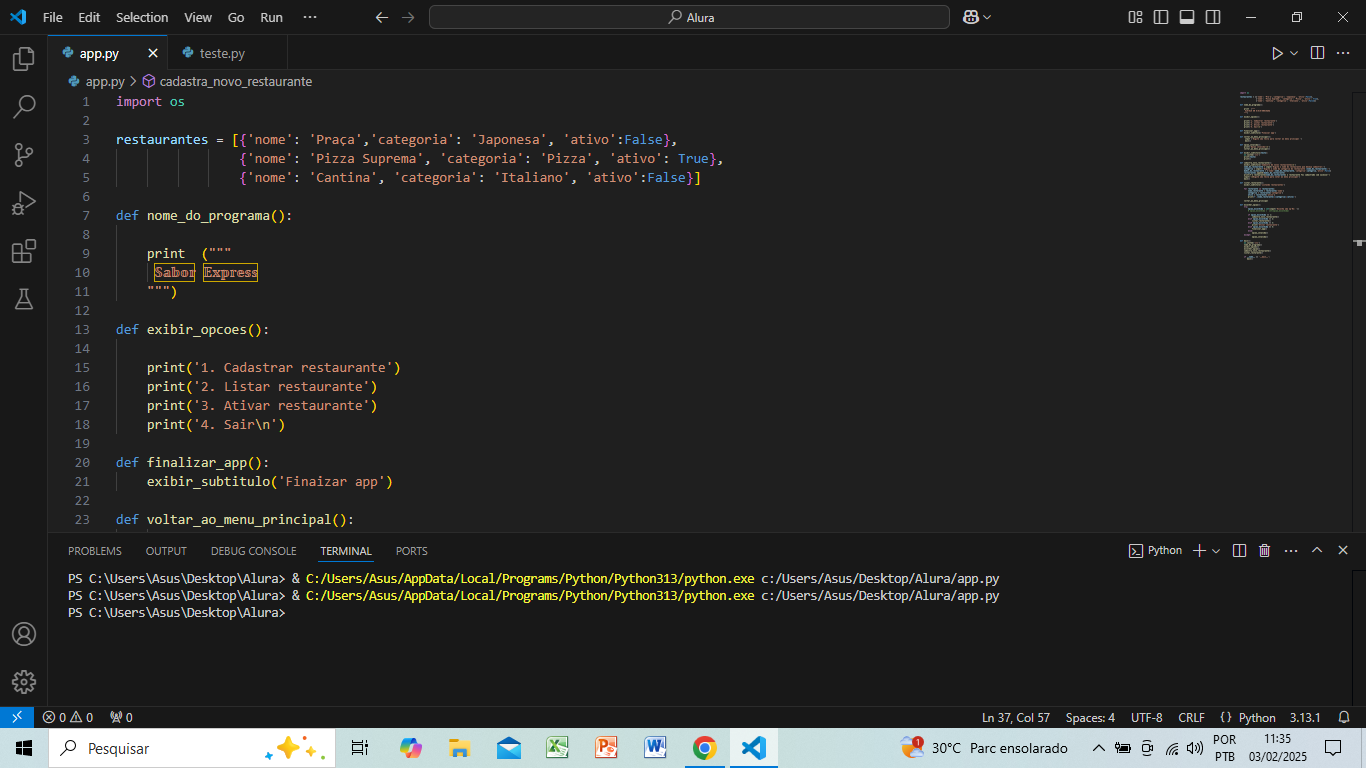Select the Python terminal instance label
Viewport: 1366px width, 768px height.
[x=1155, y=551]
